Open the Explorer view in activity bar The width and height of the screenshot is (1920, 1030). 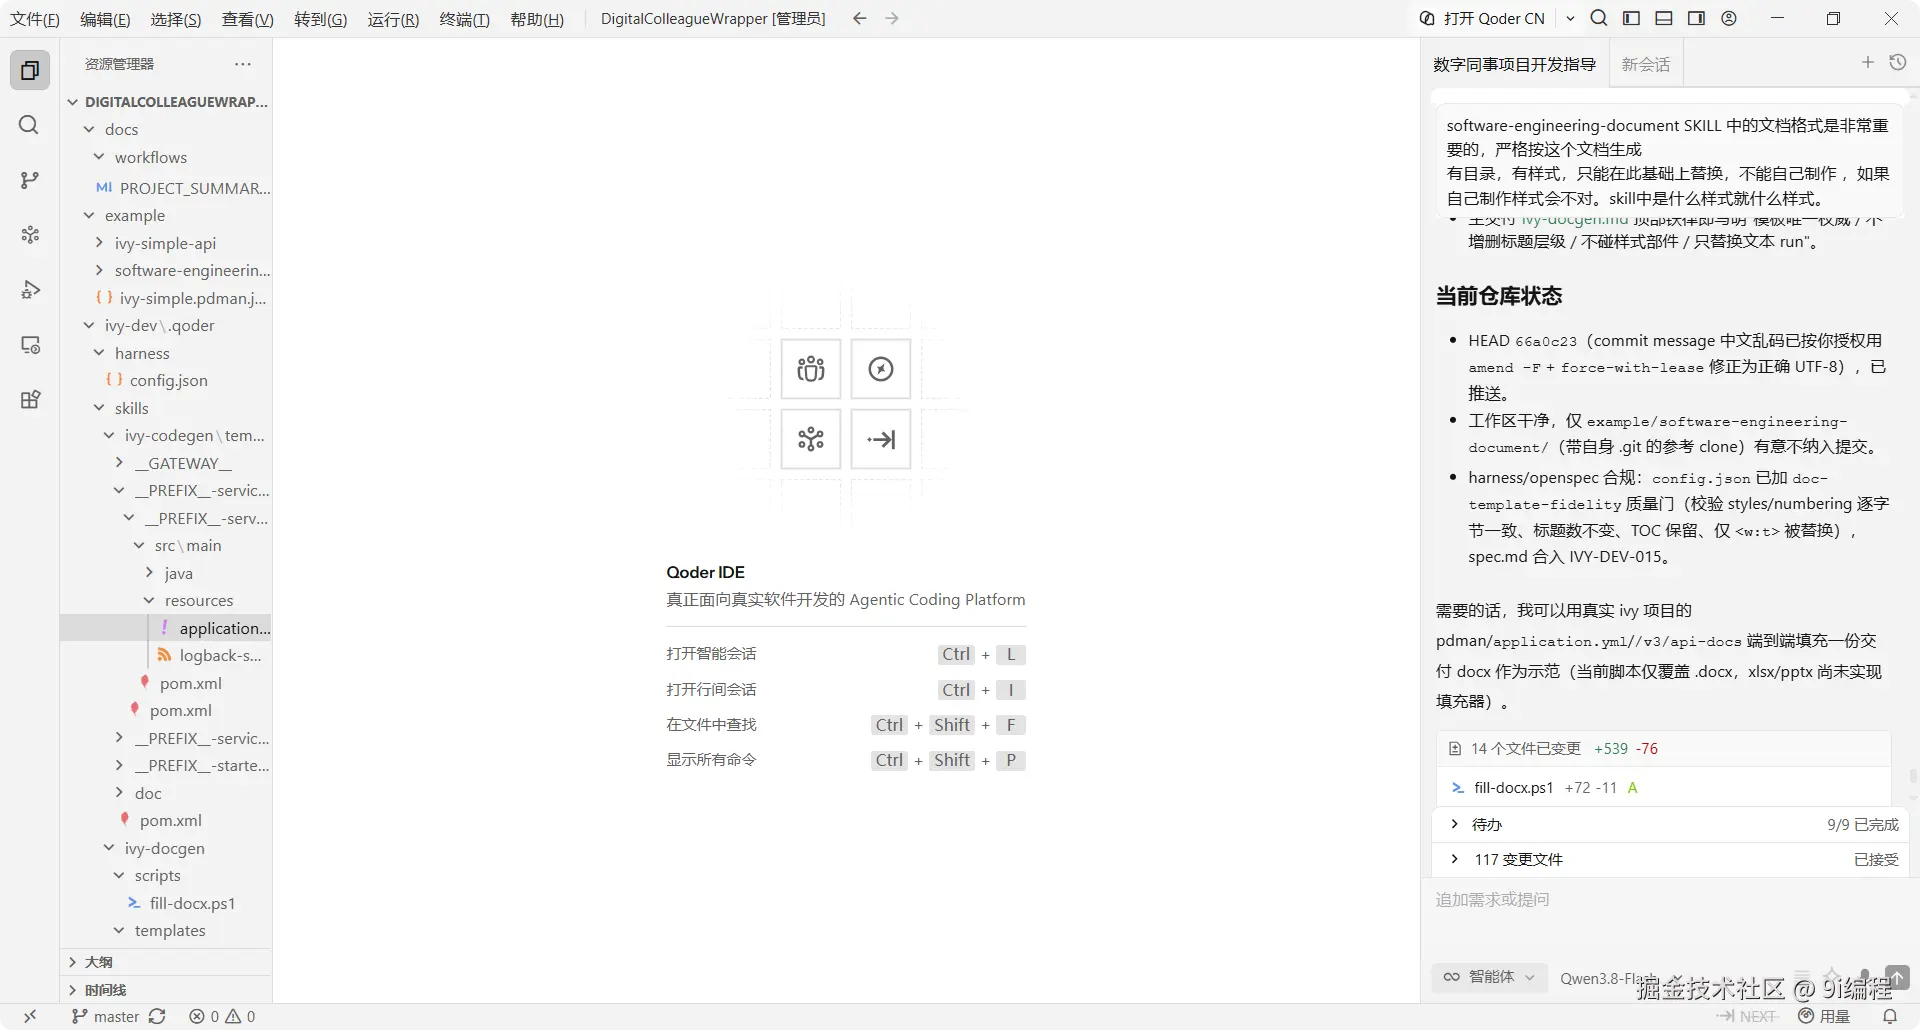30,70
